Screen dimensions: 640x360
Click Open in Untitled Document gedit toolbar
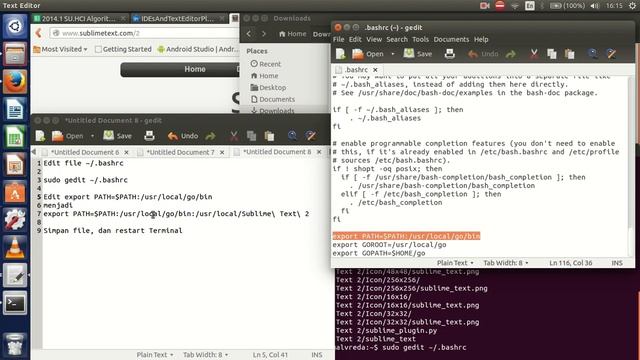(x=68, y=136)
